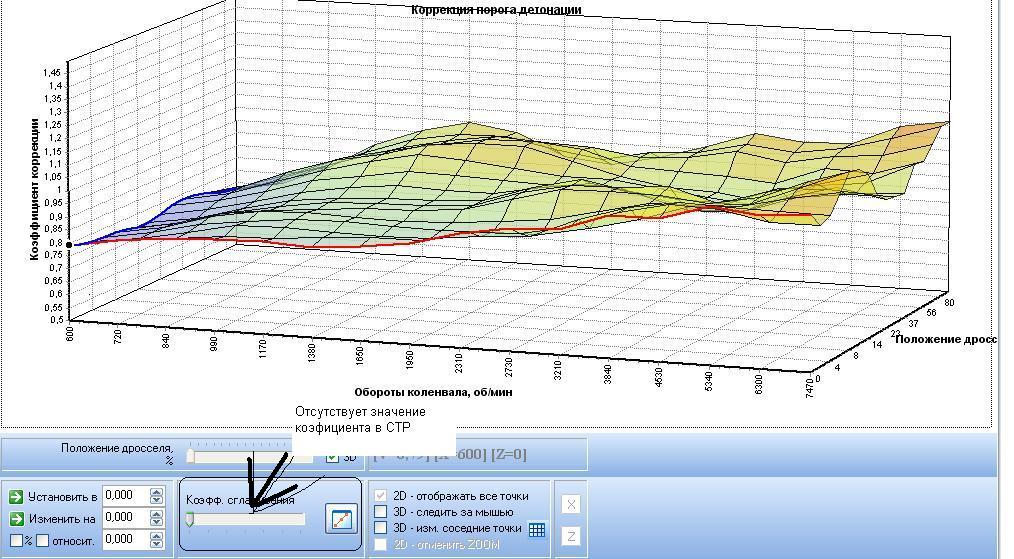Click the RPM axis label 3840
Screen dimensions: 1014x559
click(x=607, y=374)
